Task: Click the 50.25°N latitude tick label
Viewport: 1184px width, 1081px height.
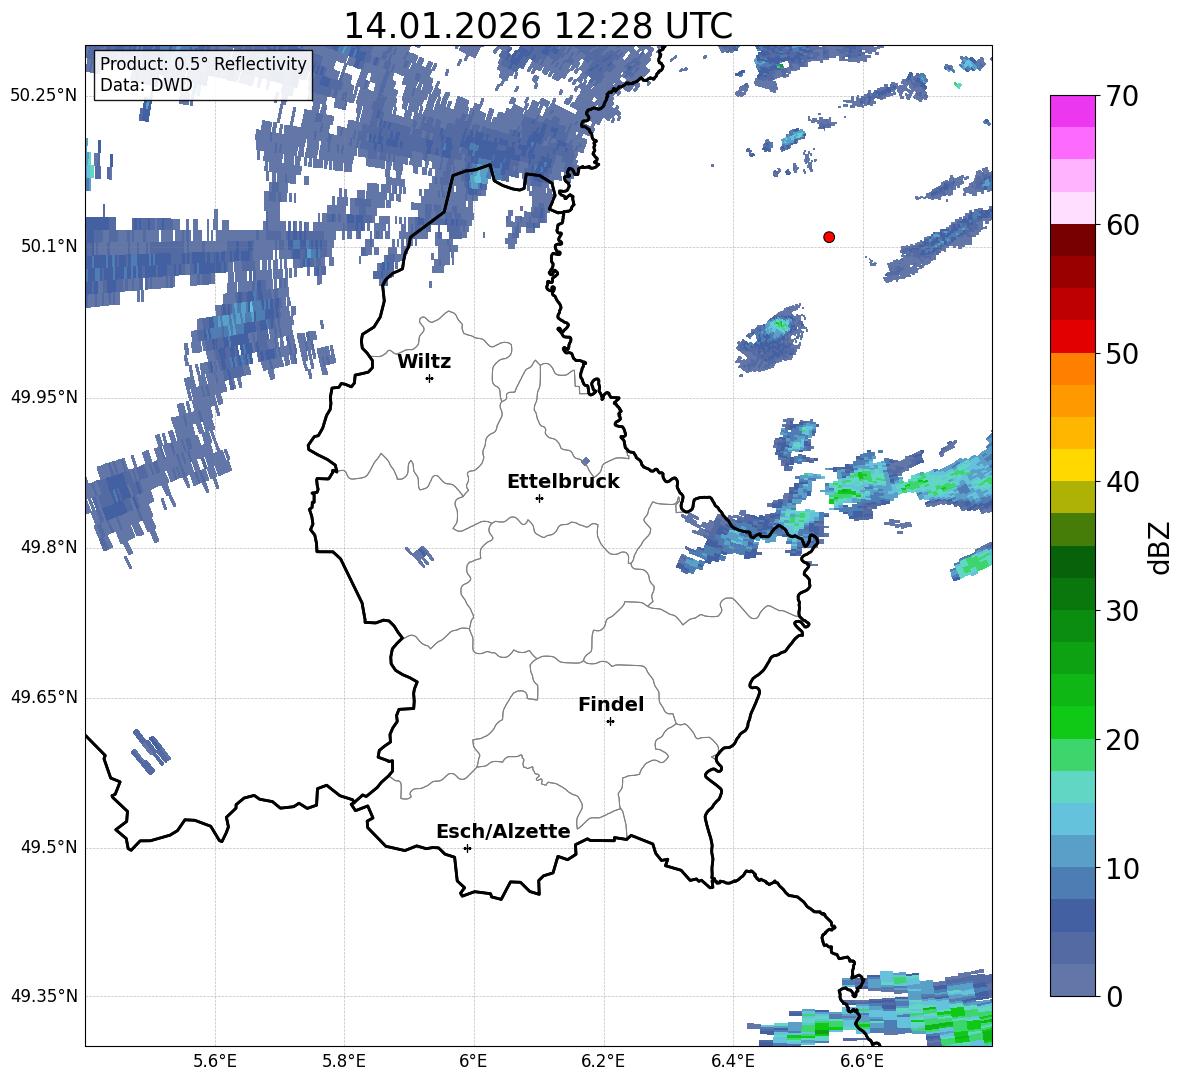Action: 44,96
